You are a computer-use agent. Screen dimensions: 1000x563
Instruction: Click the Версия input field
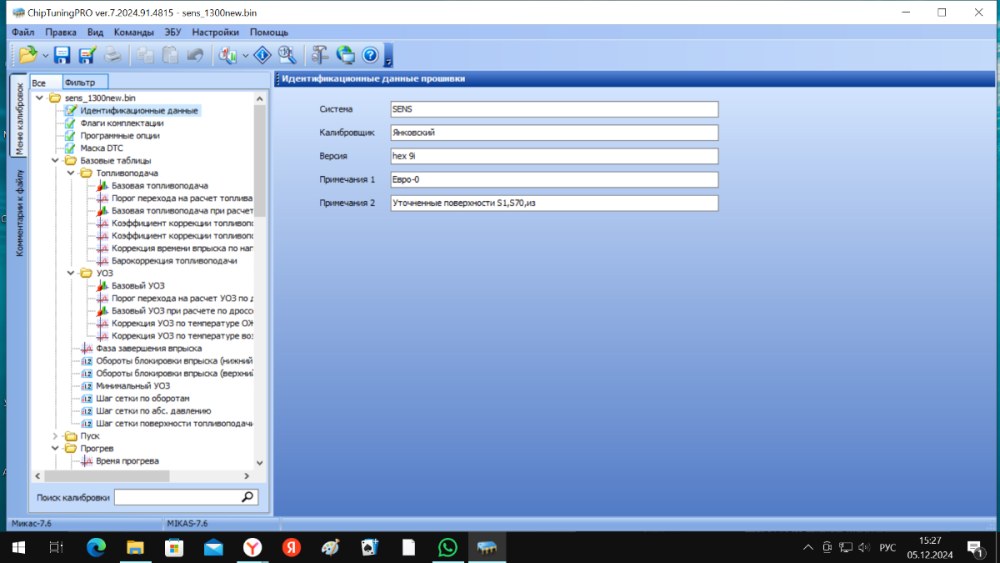pyautogui.click(x=554, y=156)
